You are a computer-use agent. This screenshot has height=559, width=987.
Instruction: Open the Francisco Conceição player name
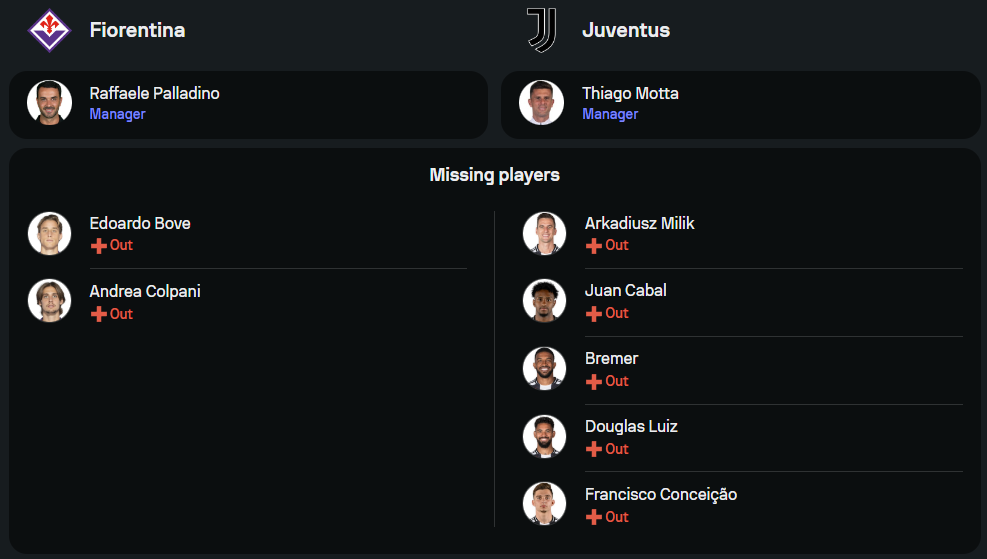click(661, 494)
